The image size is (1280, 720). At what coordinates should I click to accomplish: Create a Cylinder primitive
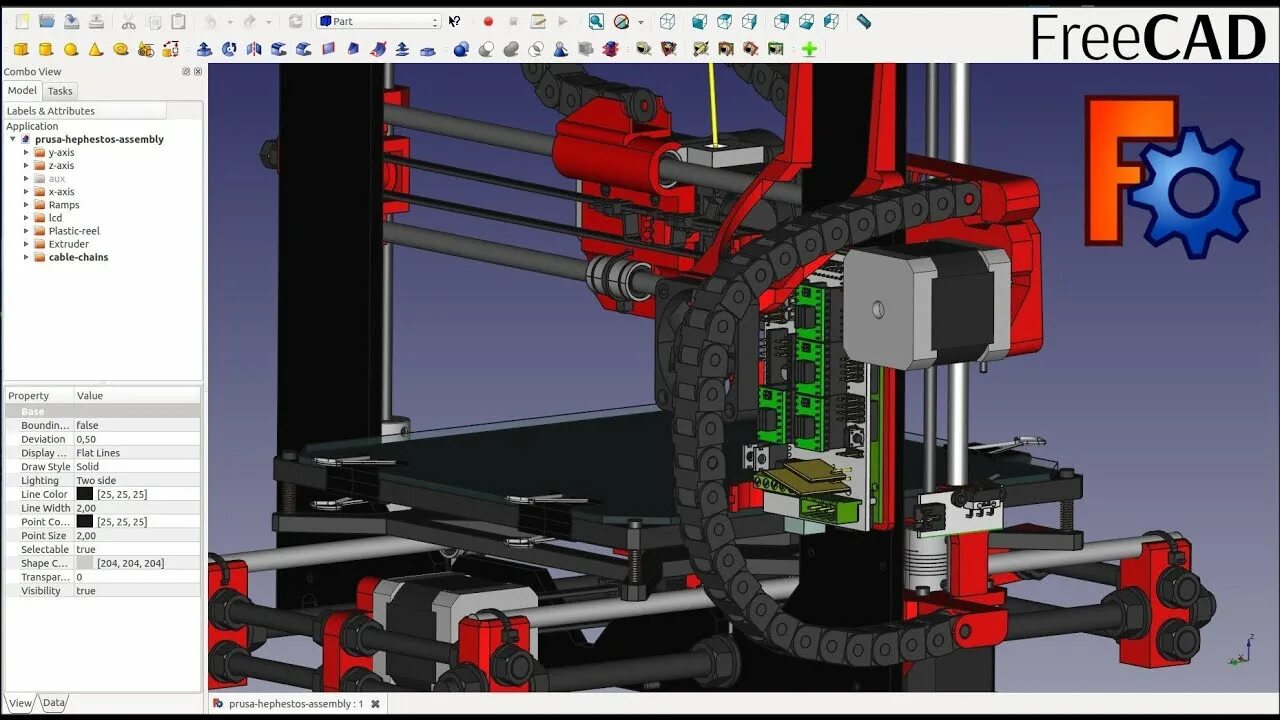pos(46,49)
